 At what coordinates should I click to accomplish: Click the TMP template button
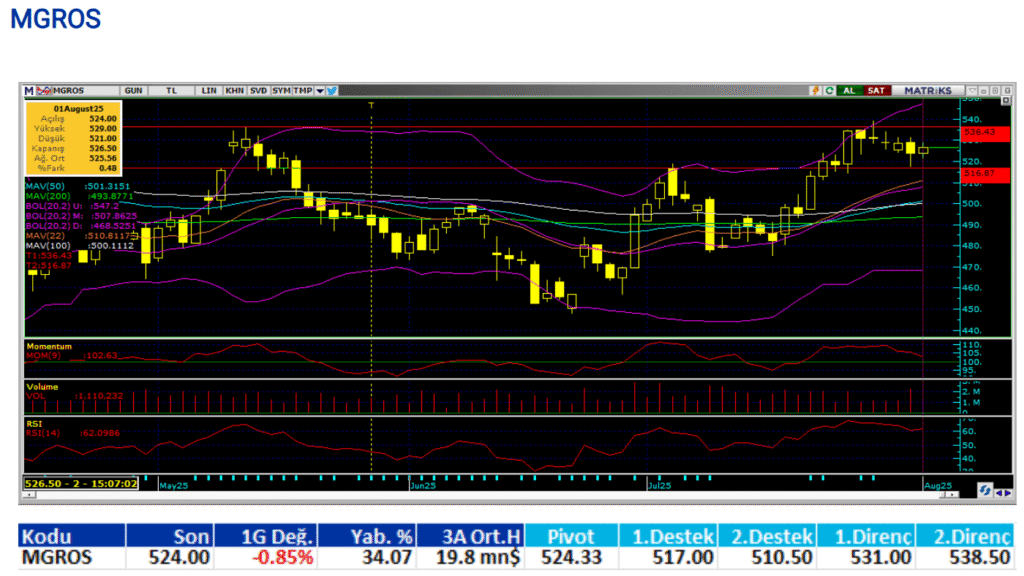pyautogui.click(x=303, y=91)
